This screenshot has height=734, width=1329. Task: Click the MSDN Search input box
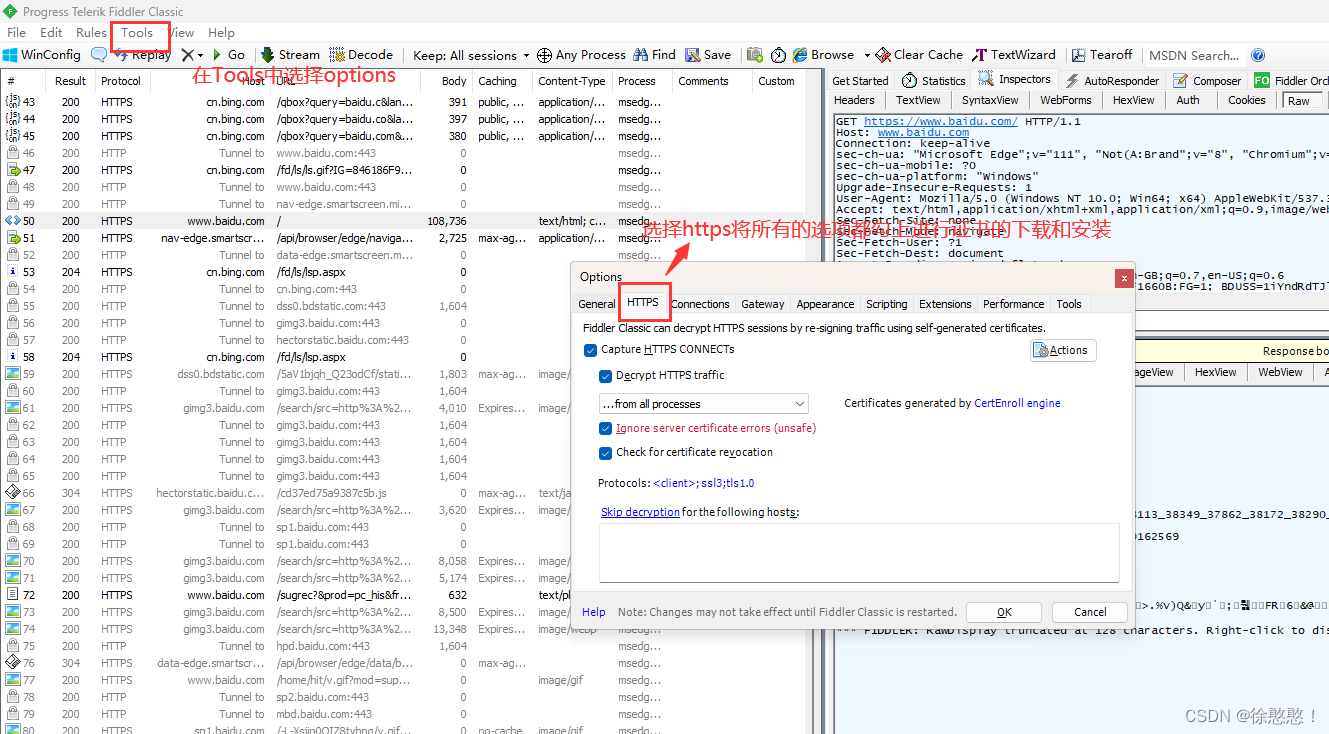click(1194, 55)
